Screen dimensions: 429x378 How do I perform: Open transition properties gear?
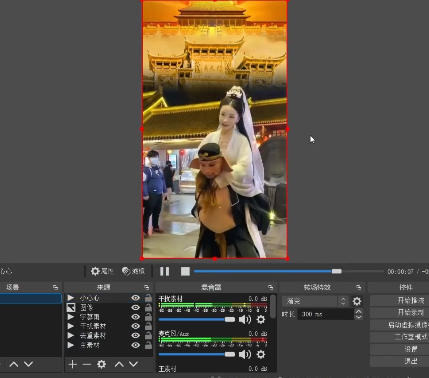point(357,301)
